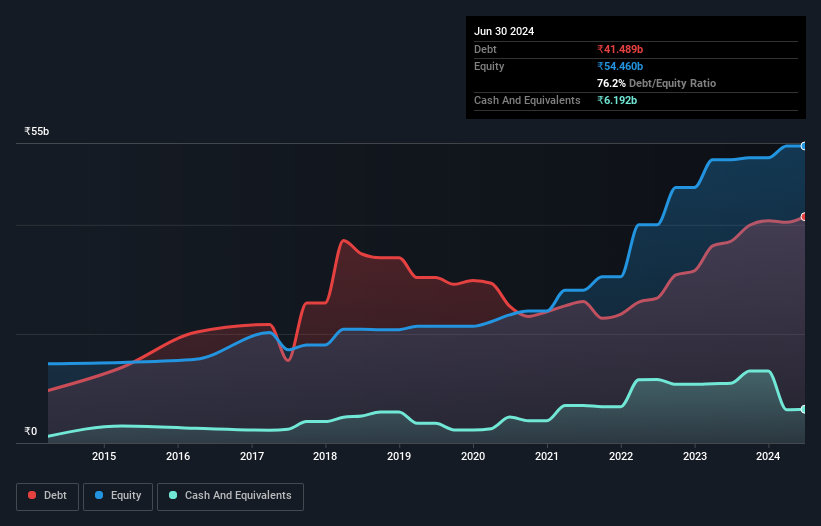Click the 2015 x-axis label

104,456
